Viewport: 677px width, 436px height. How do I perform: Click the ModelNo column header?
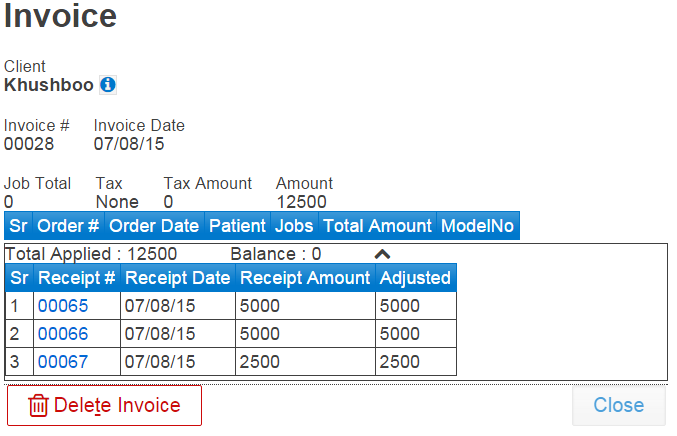478,226
